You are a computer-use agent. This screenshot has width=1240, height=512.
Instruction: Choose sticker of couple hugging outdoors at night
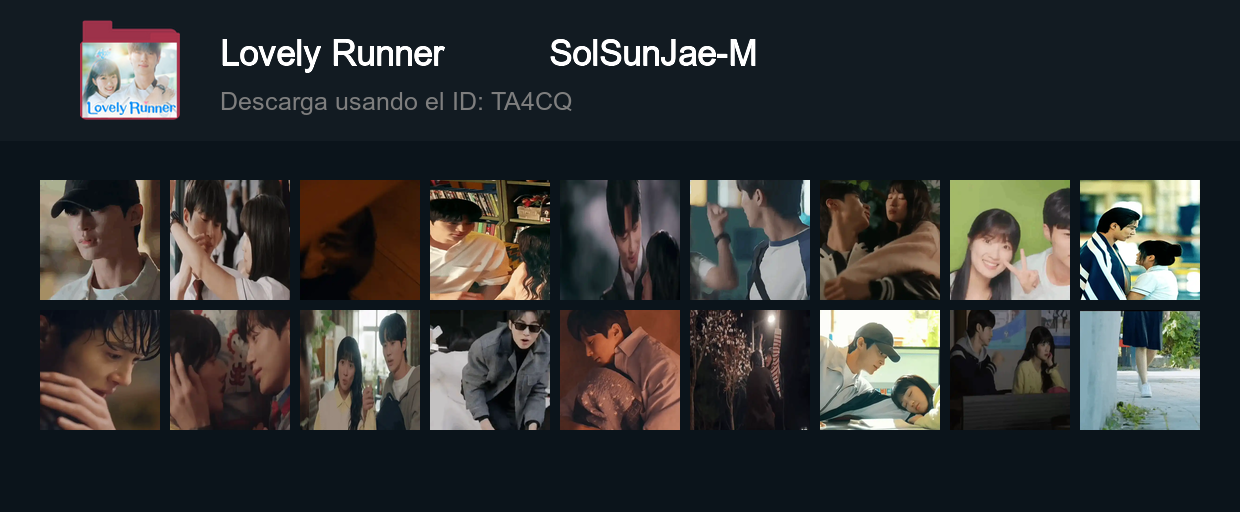[880, 240]
